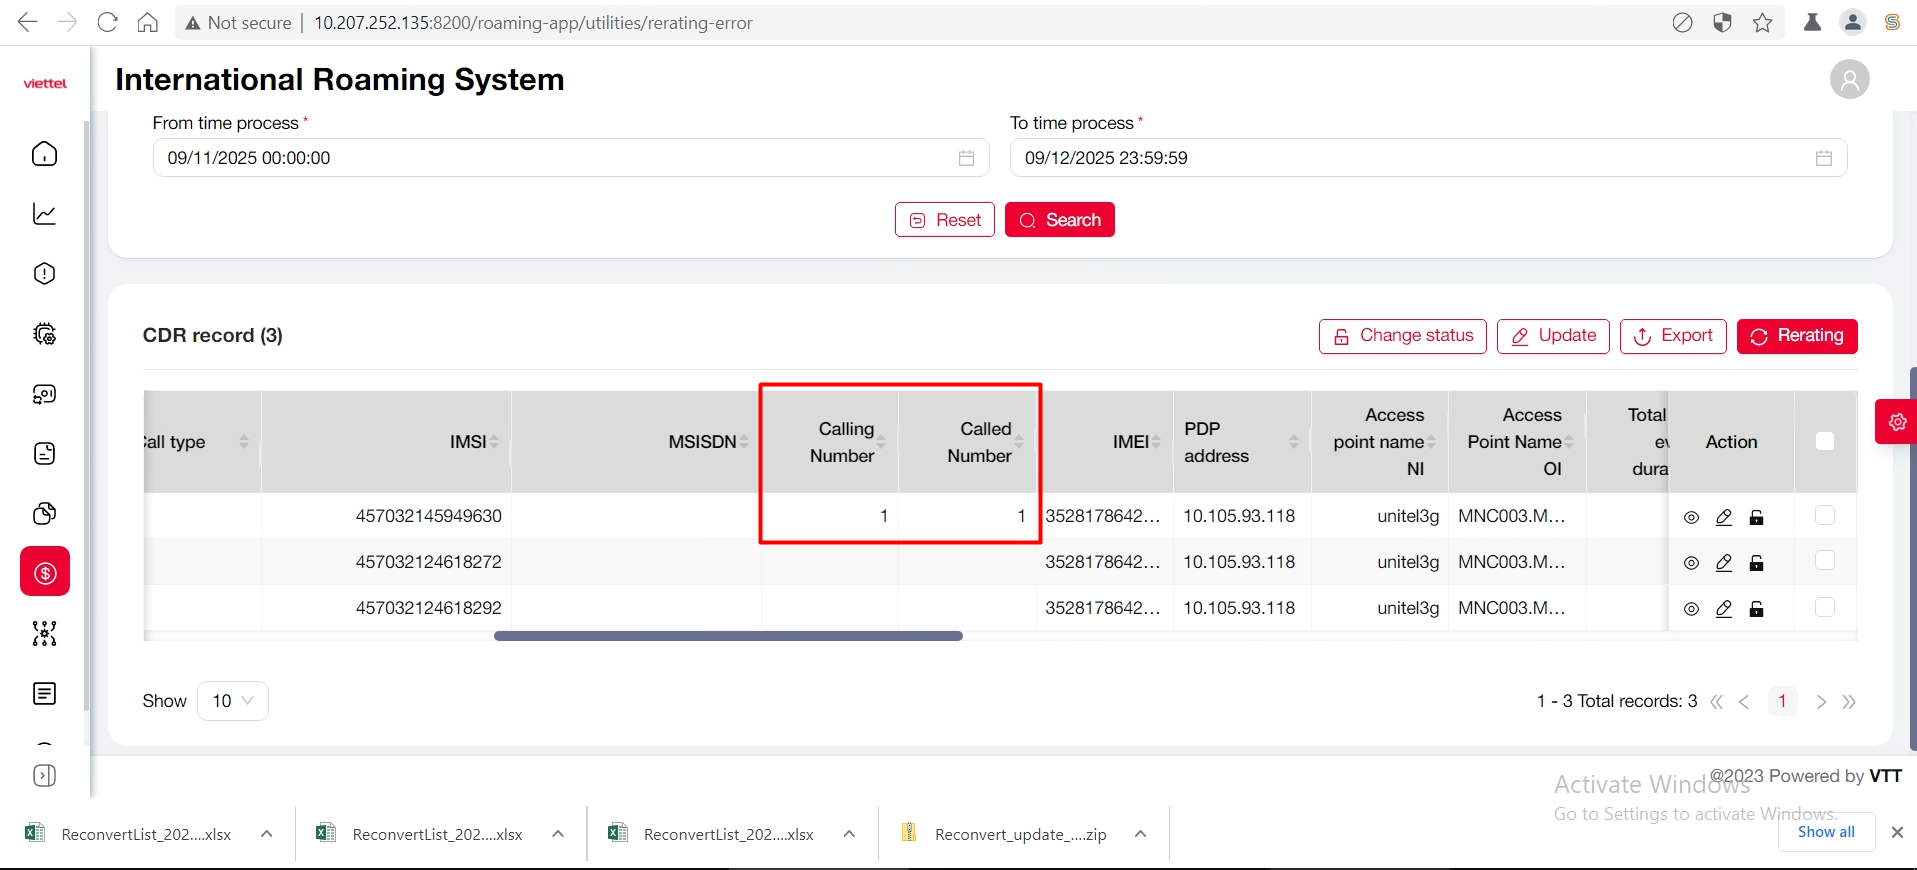Click the horizontal table scrollbar
The image size is (1917, 870).
pos(728,636)
